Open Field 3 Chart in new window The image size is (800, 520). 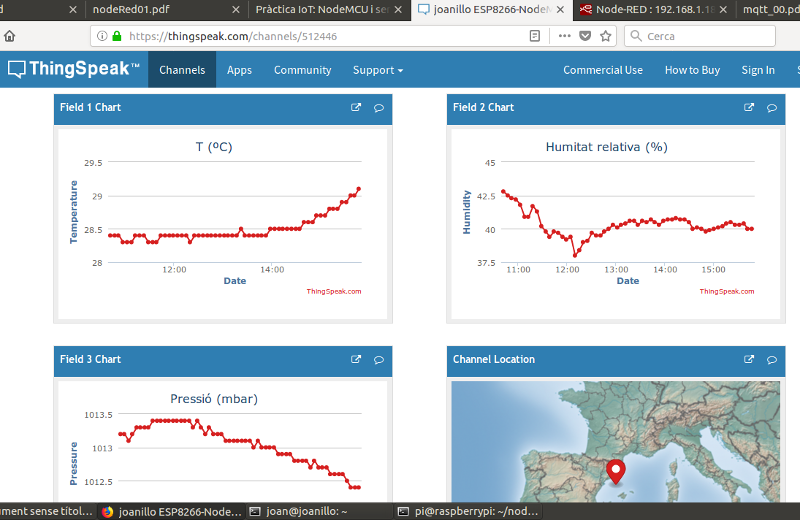(356, 360)
